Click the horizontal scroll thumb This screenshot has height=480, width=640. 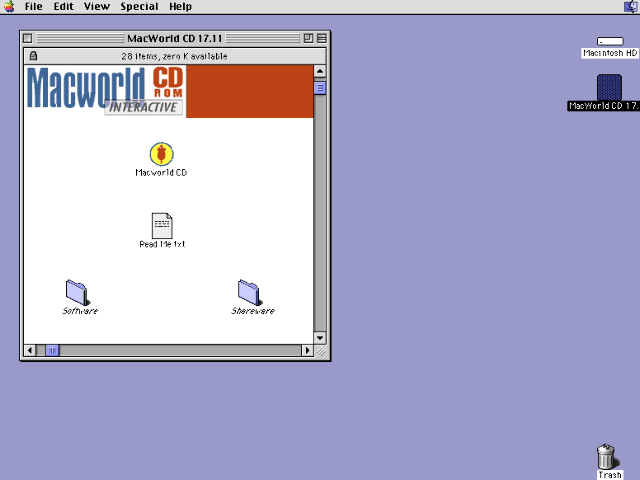[52, 350]
